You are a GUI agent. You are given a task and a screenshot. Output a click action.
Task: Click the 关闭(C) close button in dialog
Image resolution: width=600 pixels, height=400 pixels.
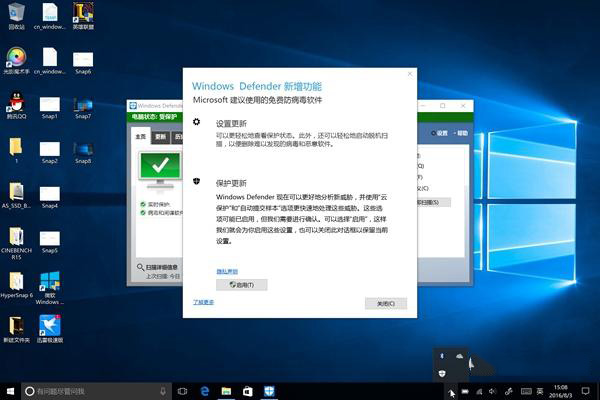386,303
